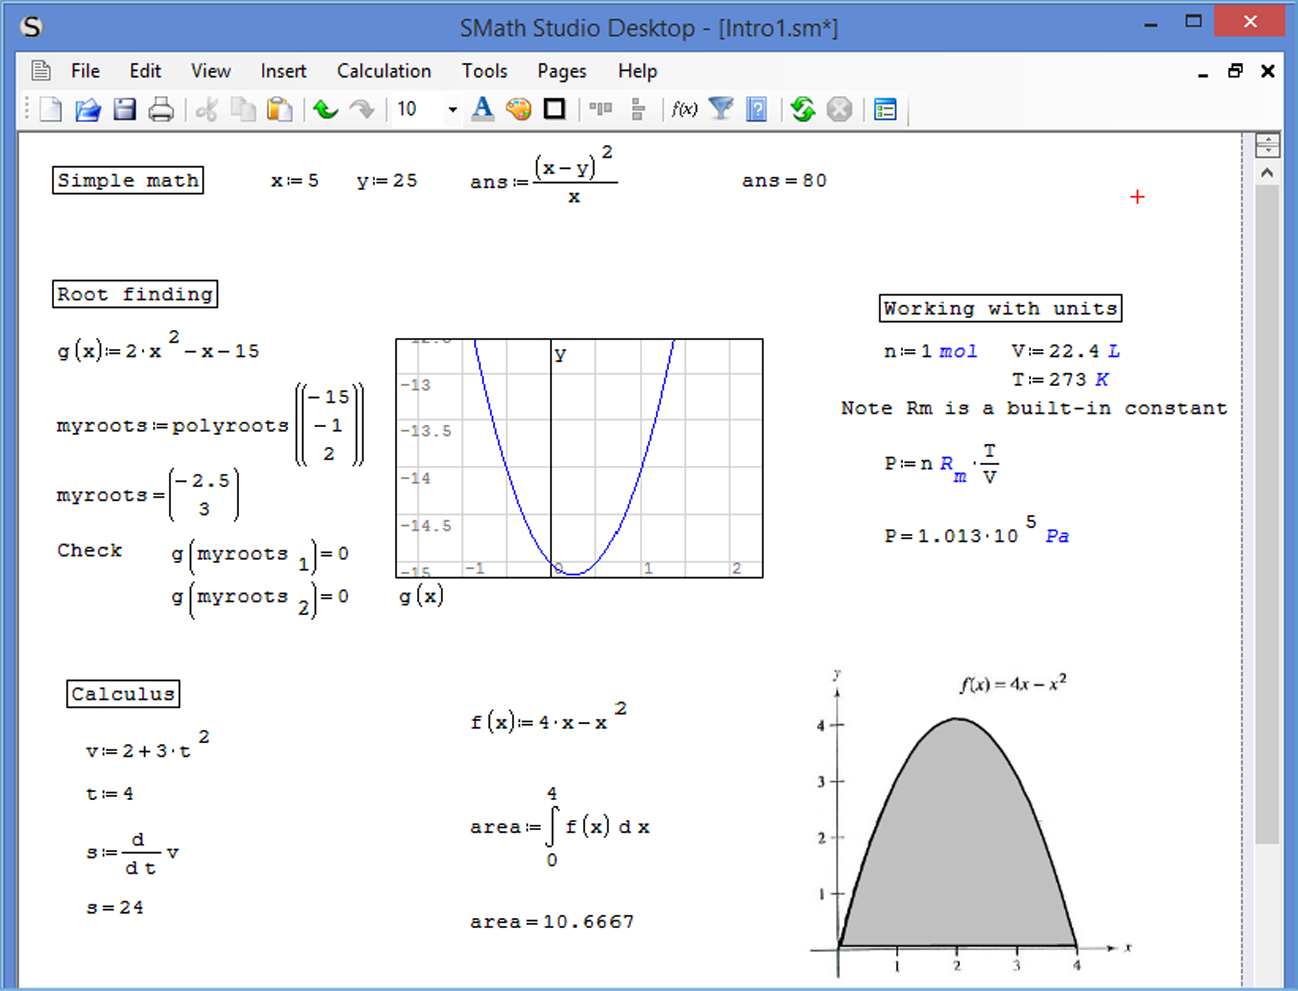Open the File menu
This screenshot has width=1298, height=991.
point(85,71)
